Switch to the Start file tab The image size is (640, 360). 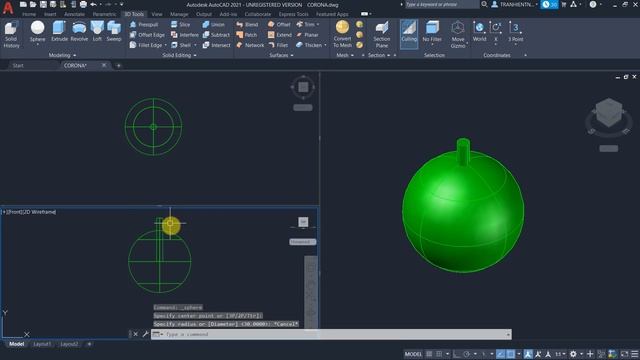(x=18, y=65)
